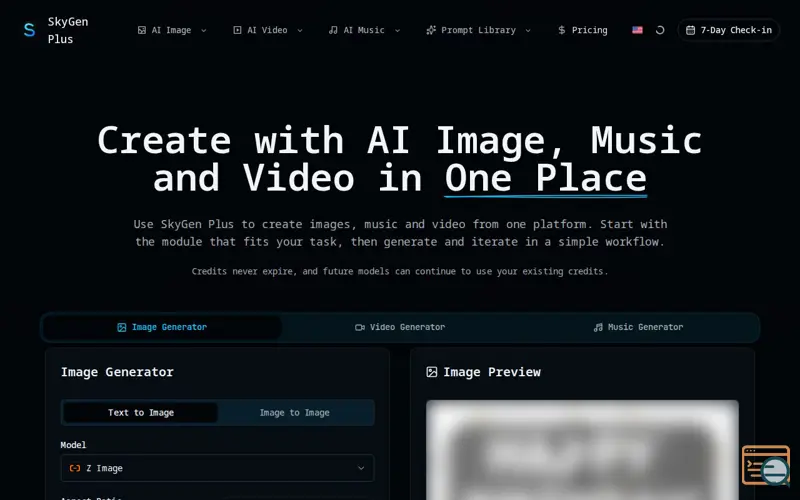800x500 pixels.
Task: Click the Image Generator panel heading
Action: [117, 372]
